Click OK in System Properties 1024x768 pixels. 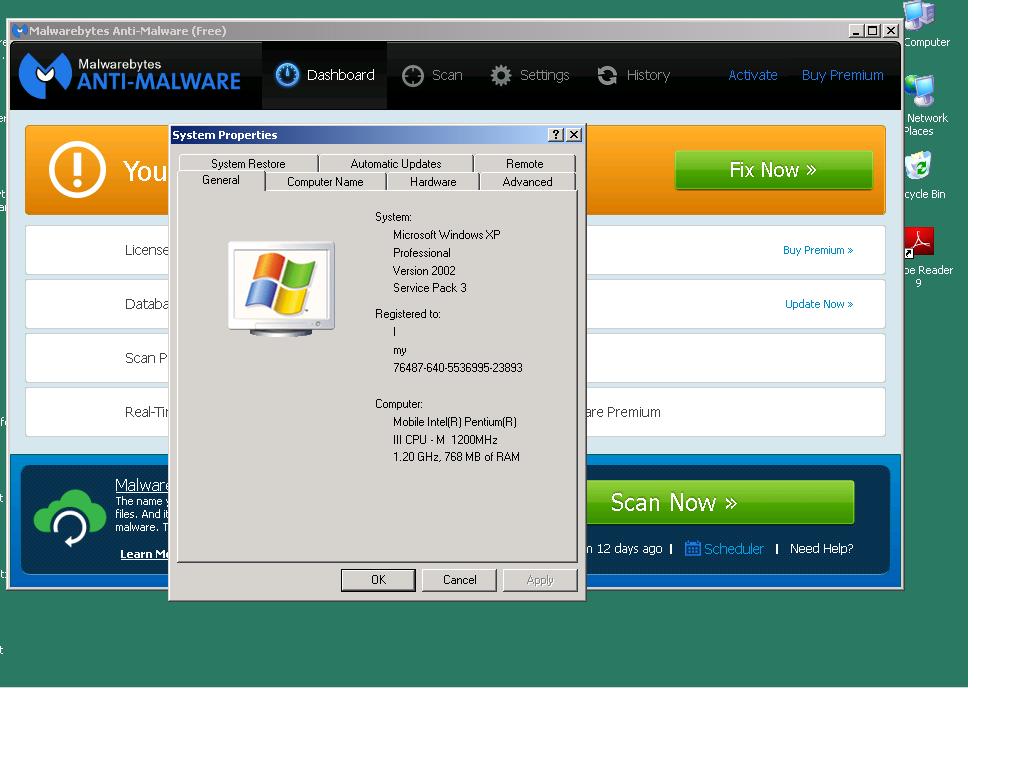(x=378, y=580)
